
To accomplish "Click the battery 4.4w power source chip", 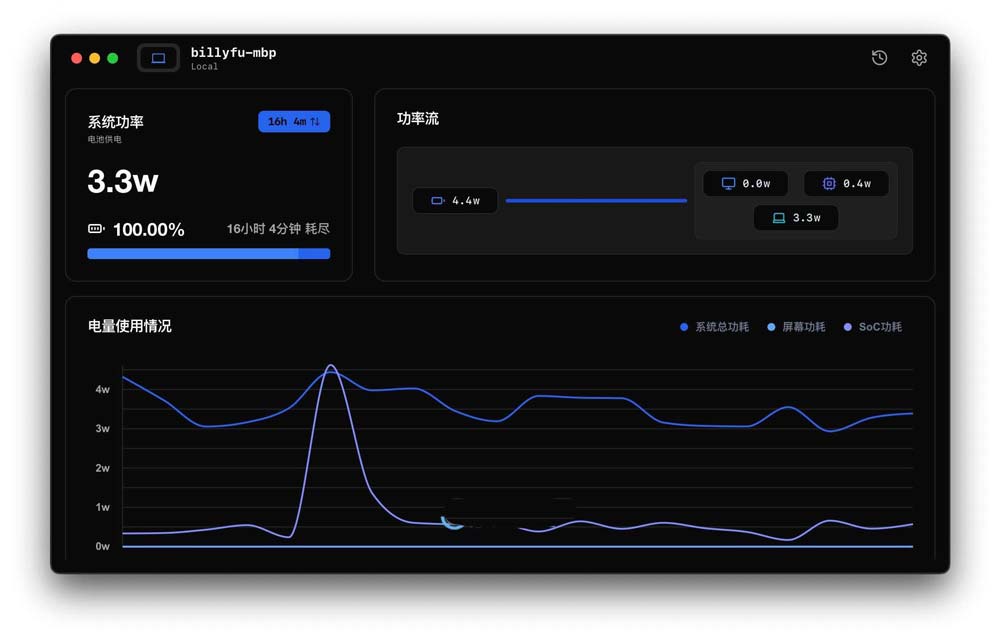I will click(x=455, y=200).
